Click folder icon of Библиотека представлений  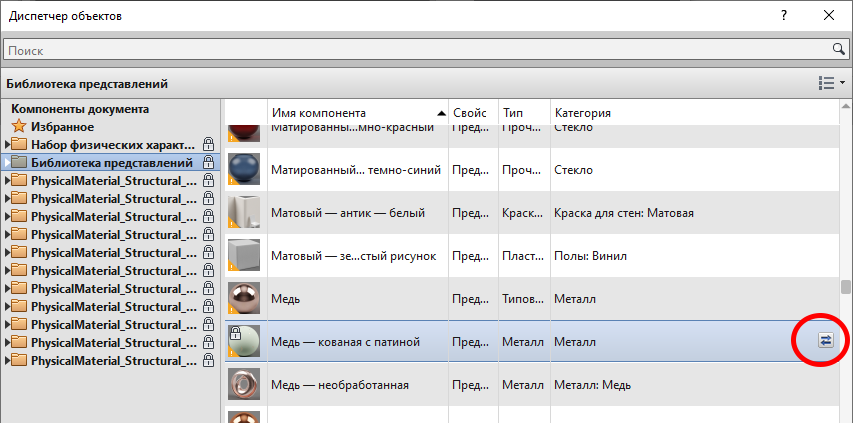19,163
